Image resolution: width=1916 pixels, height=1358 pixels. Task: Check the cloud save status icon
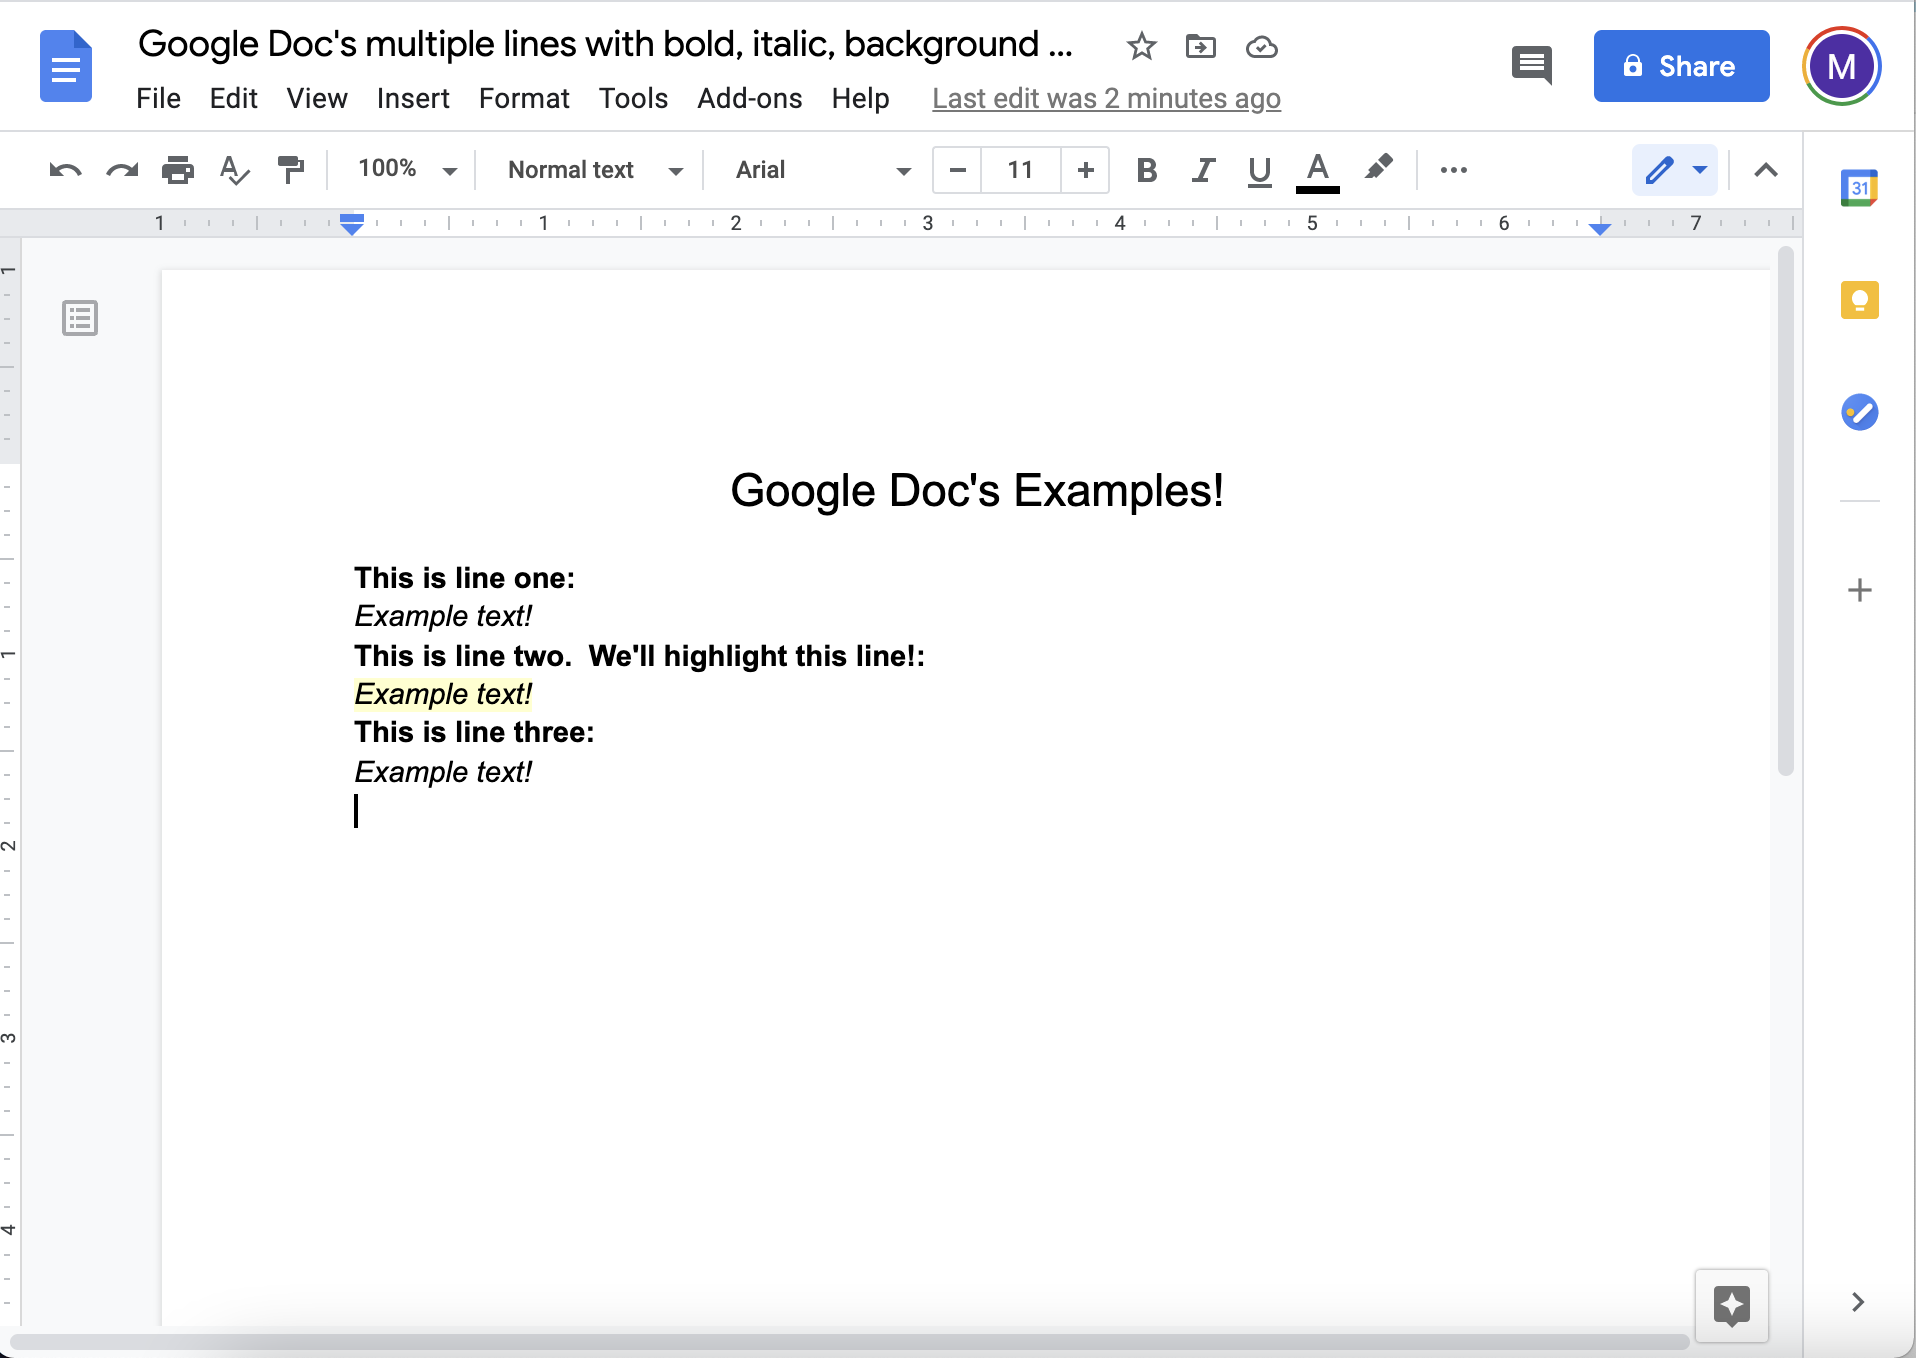(x=1262, y=47)
